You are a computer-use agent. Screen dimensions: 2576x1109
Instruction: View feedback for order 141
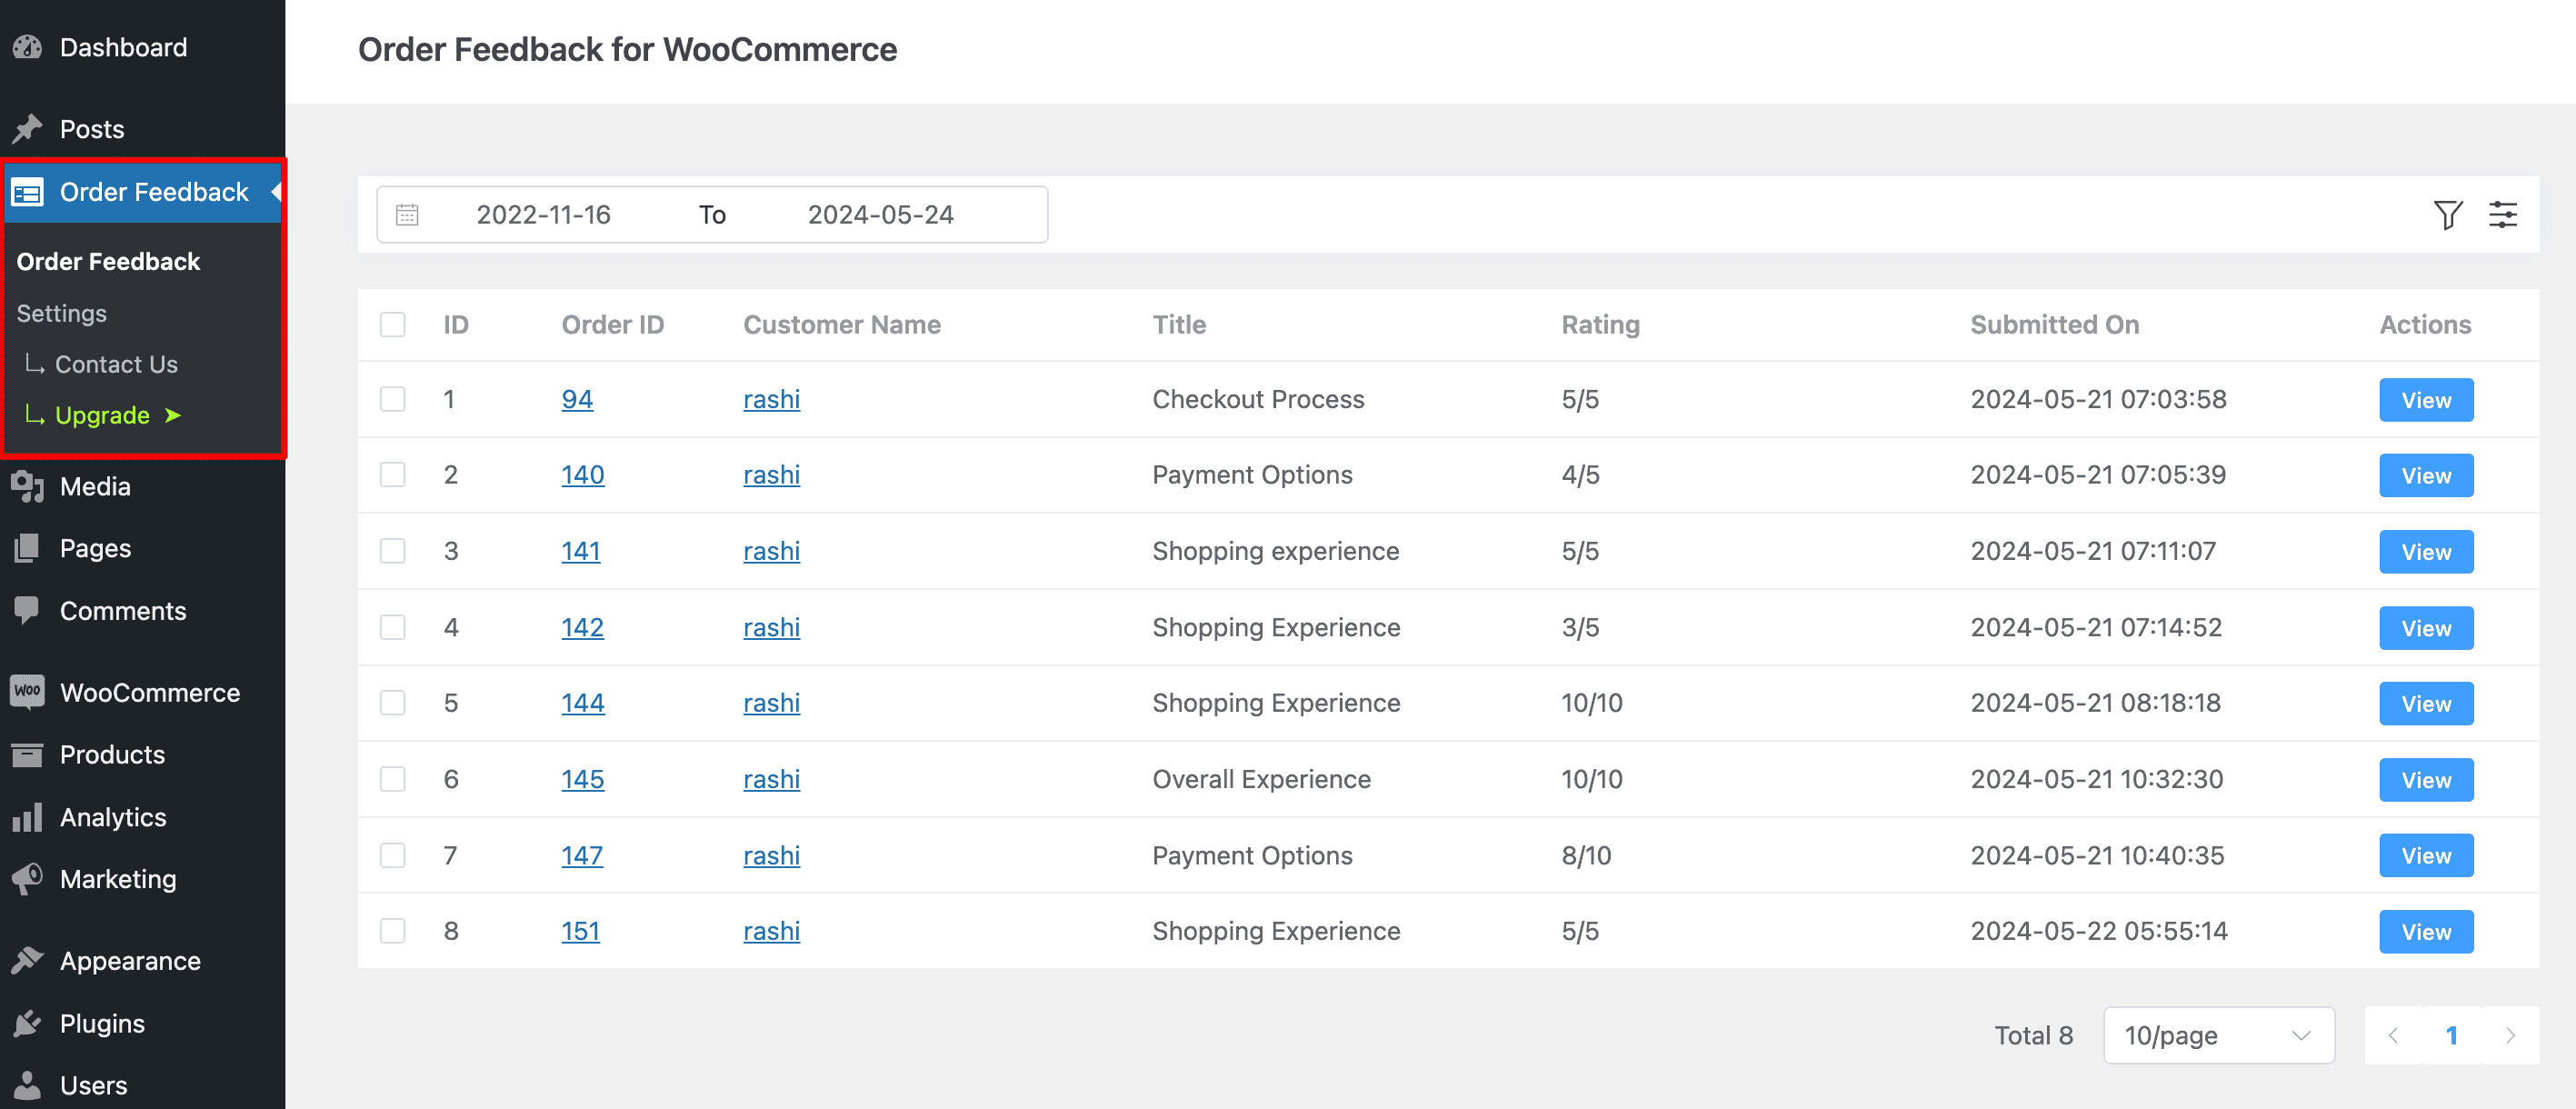click(2425, 551)
